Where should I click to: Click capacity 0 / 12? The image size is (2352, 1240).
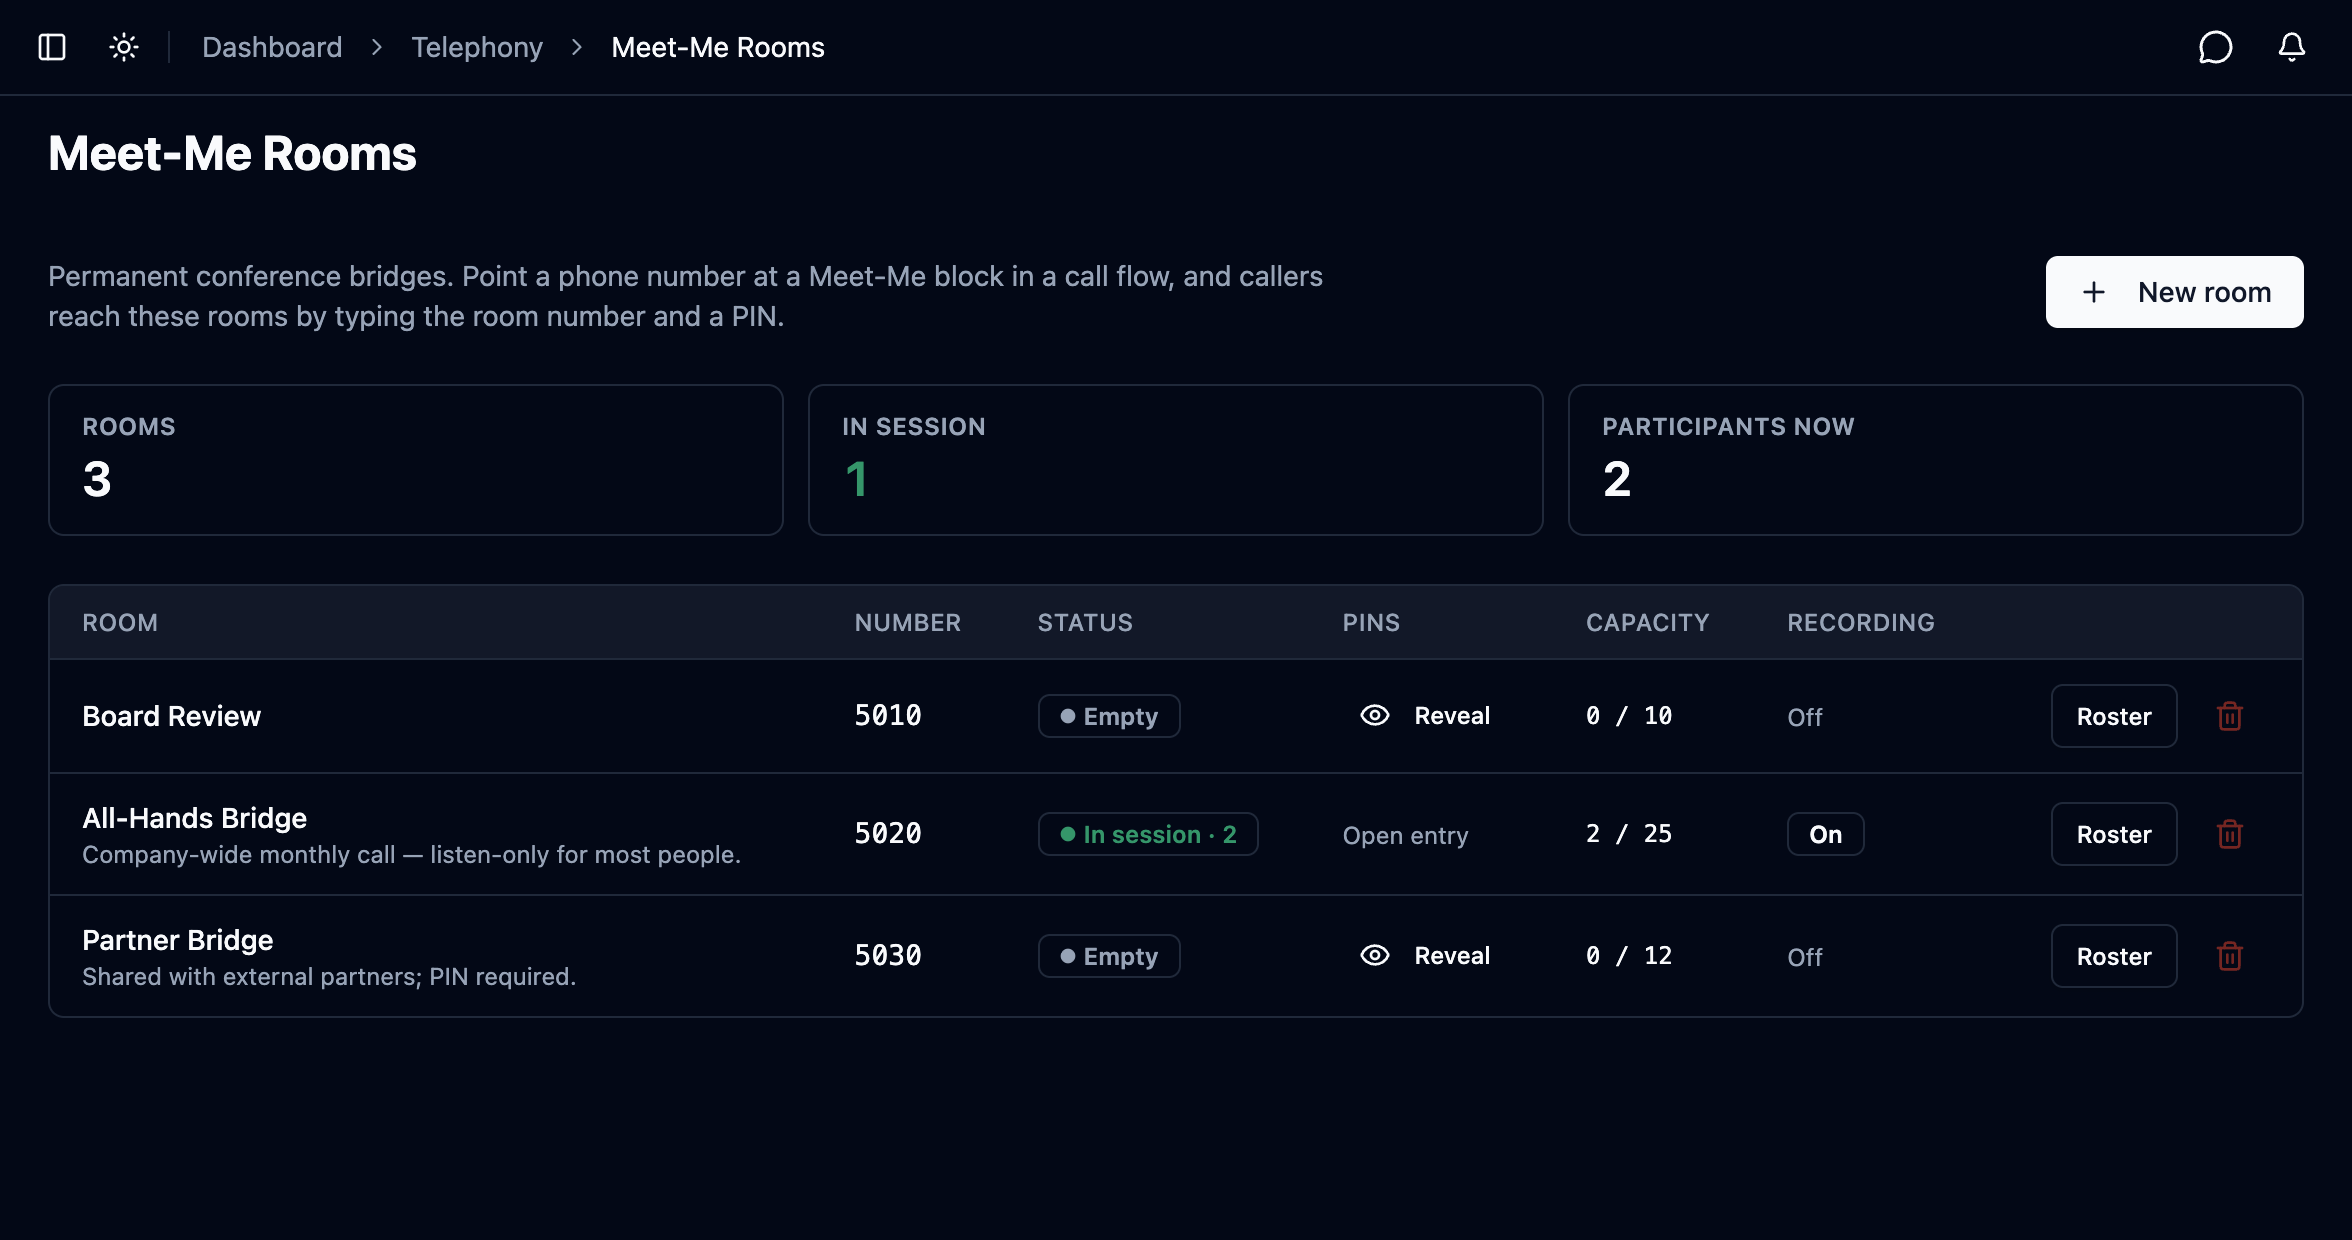click(x=1629, y=956)
